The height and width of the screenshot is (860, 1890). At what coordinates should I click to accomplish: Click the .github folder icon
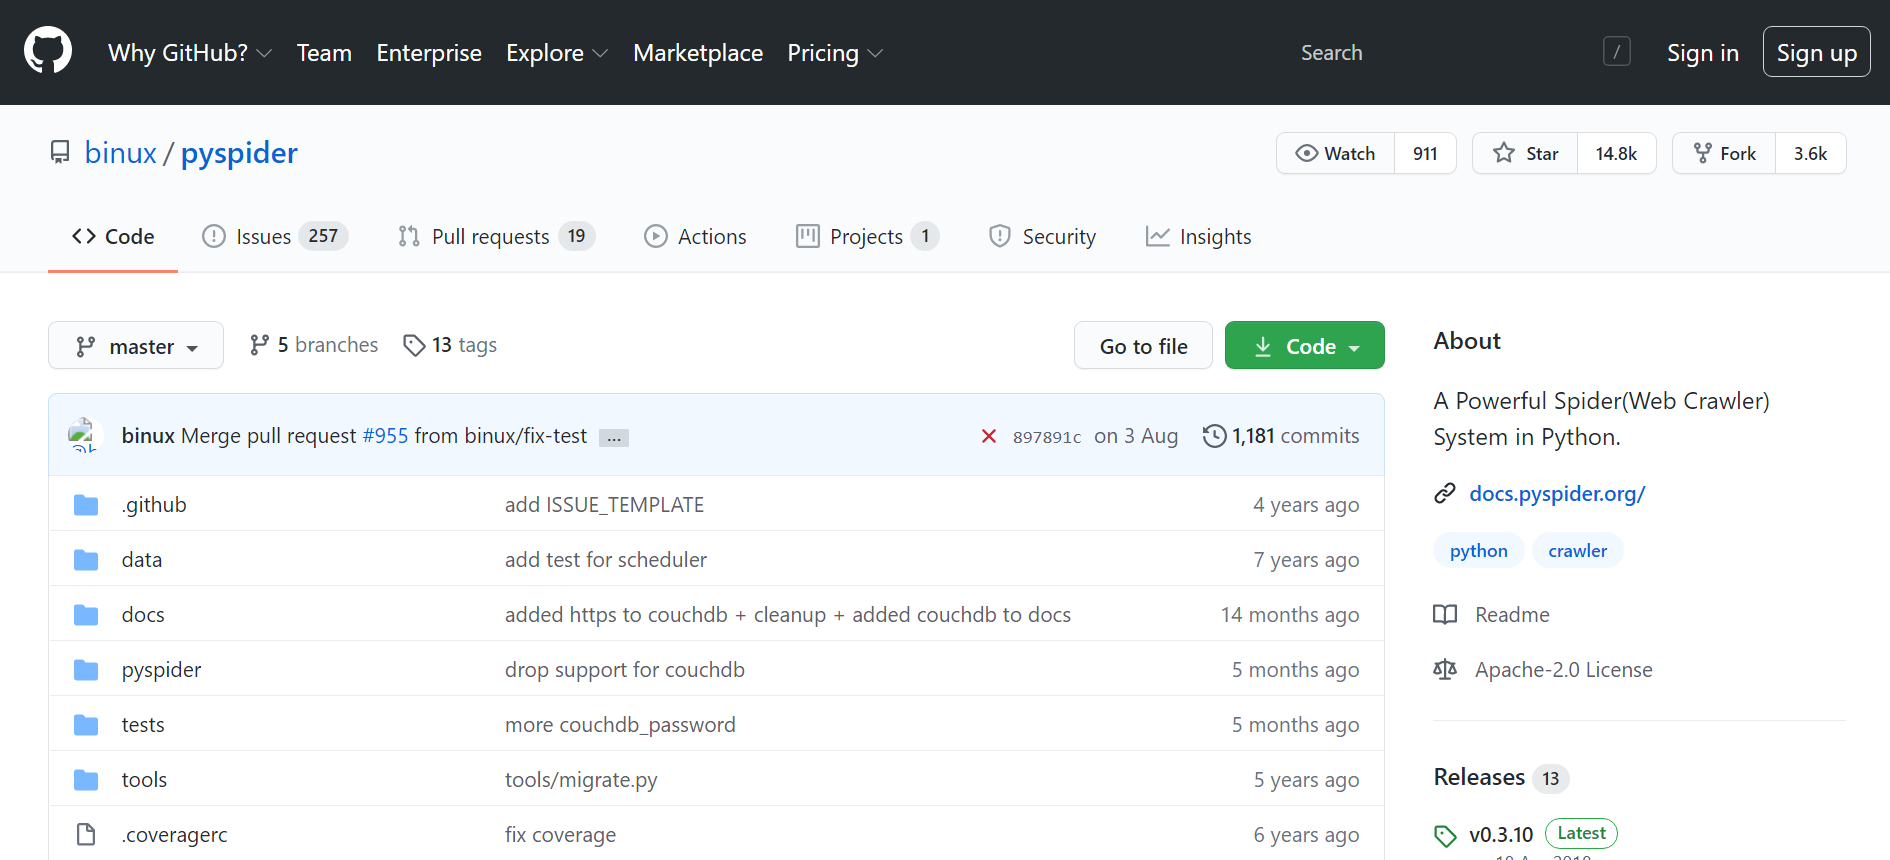(x=86, y=505)
